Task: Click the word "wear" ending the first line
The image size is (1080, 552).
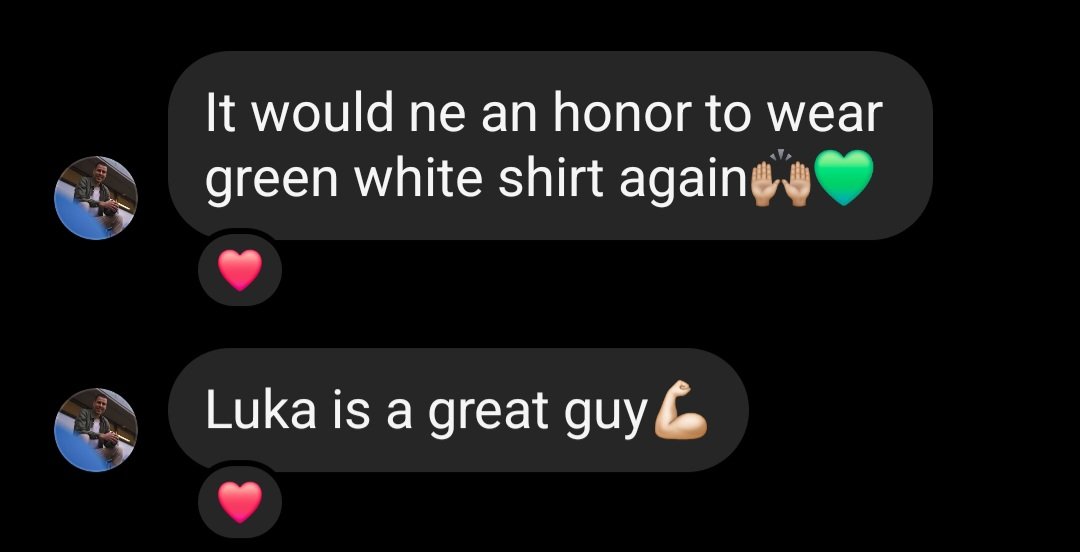Action: coord(824,116)
